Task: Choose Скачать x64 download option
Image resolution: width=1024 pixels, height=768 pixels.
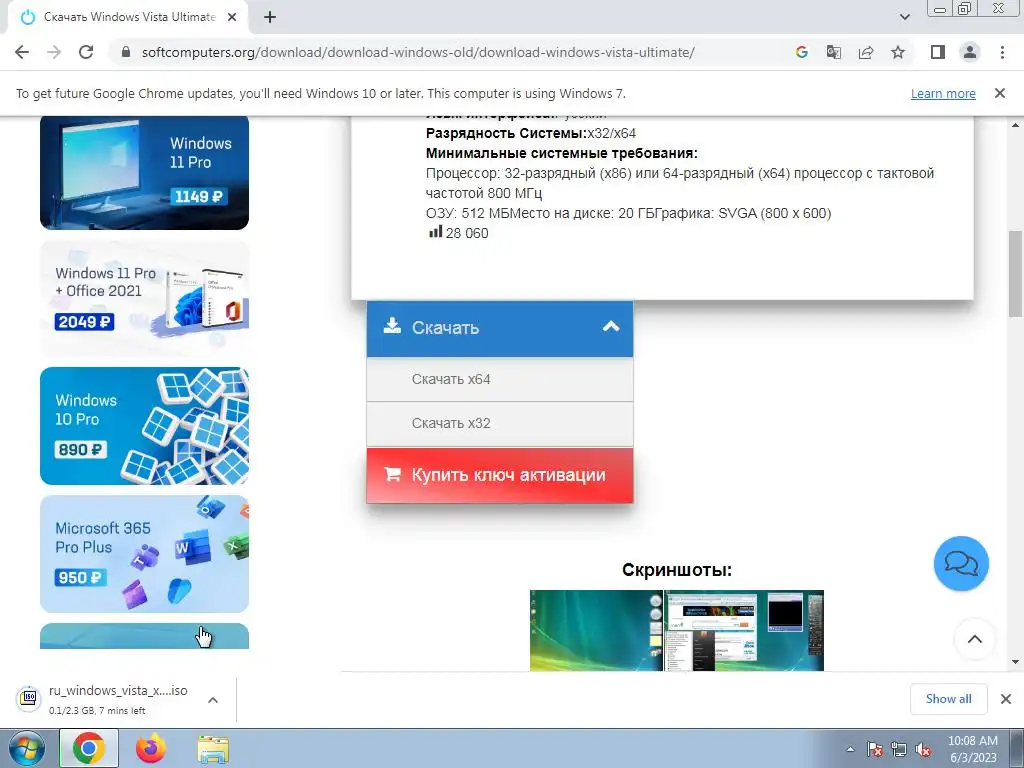Action: [500, 379]
